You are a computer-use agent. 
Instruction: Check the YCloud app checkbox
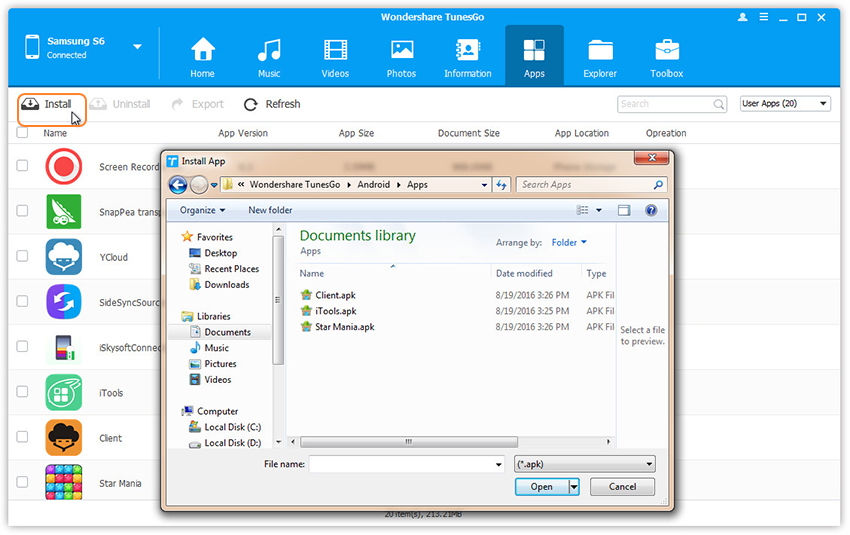click(x=22, y=257)
